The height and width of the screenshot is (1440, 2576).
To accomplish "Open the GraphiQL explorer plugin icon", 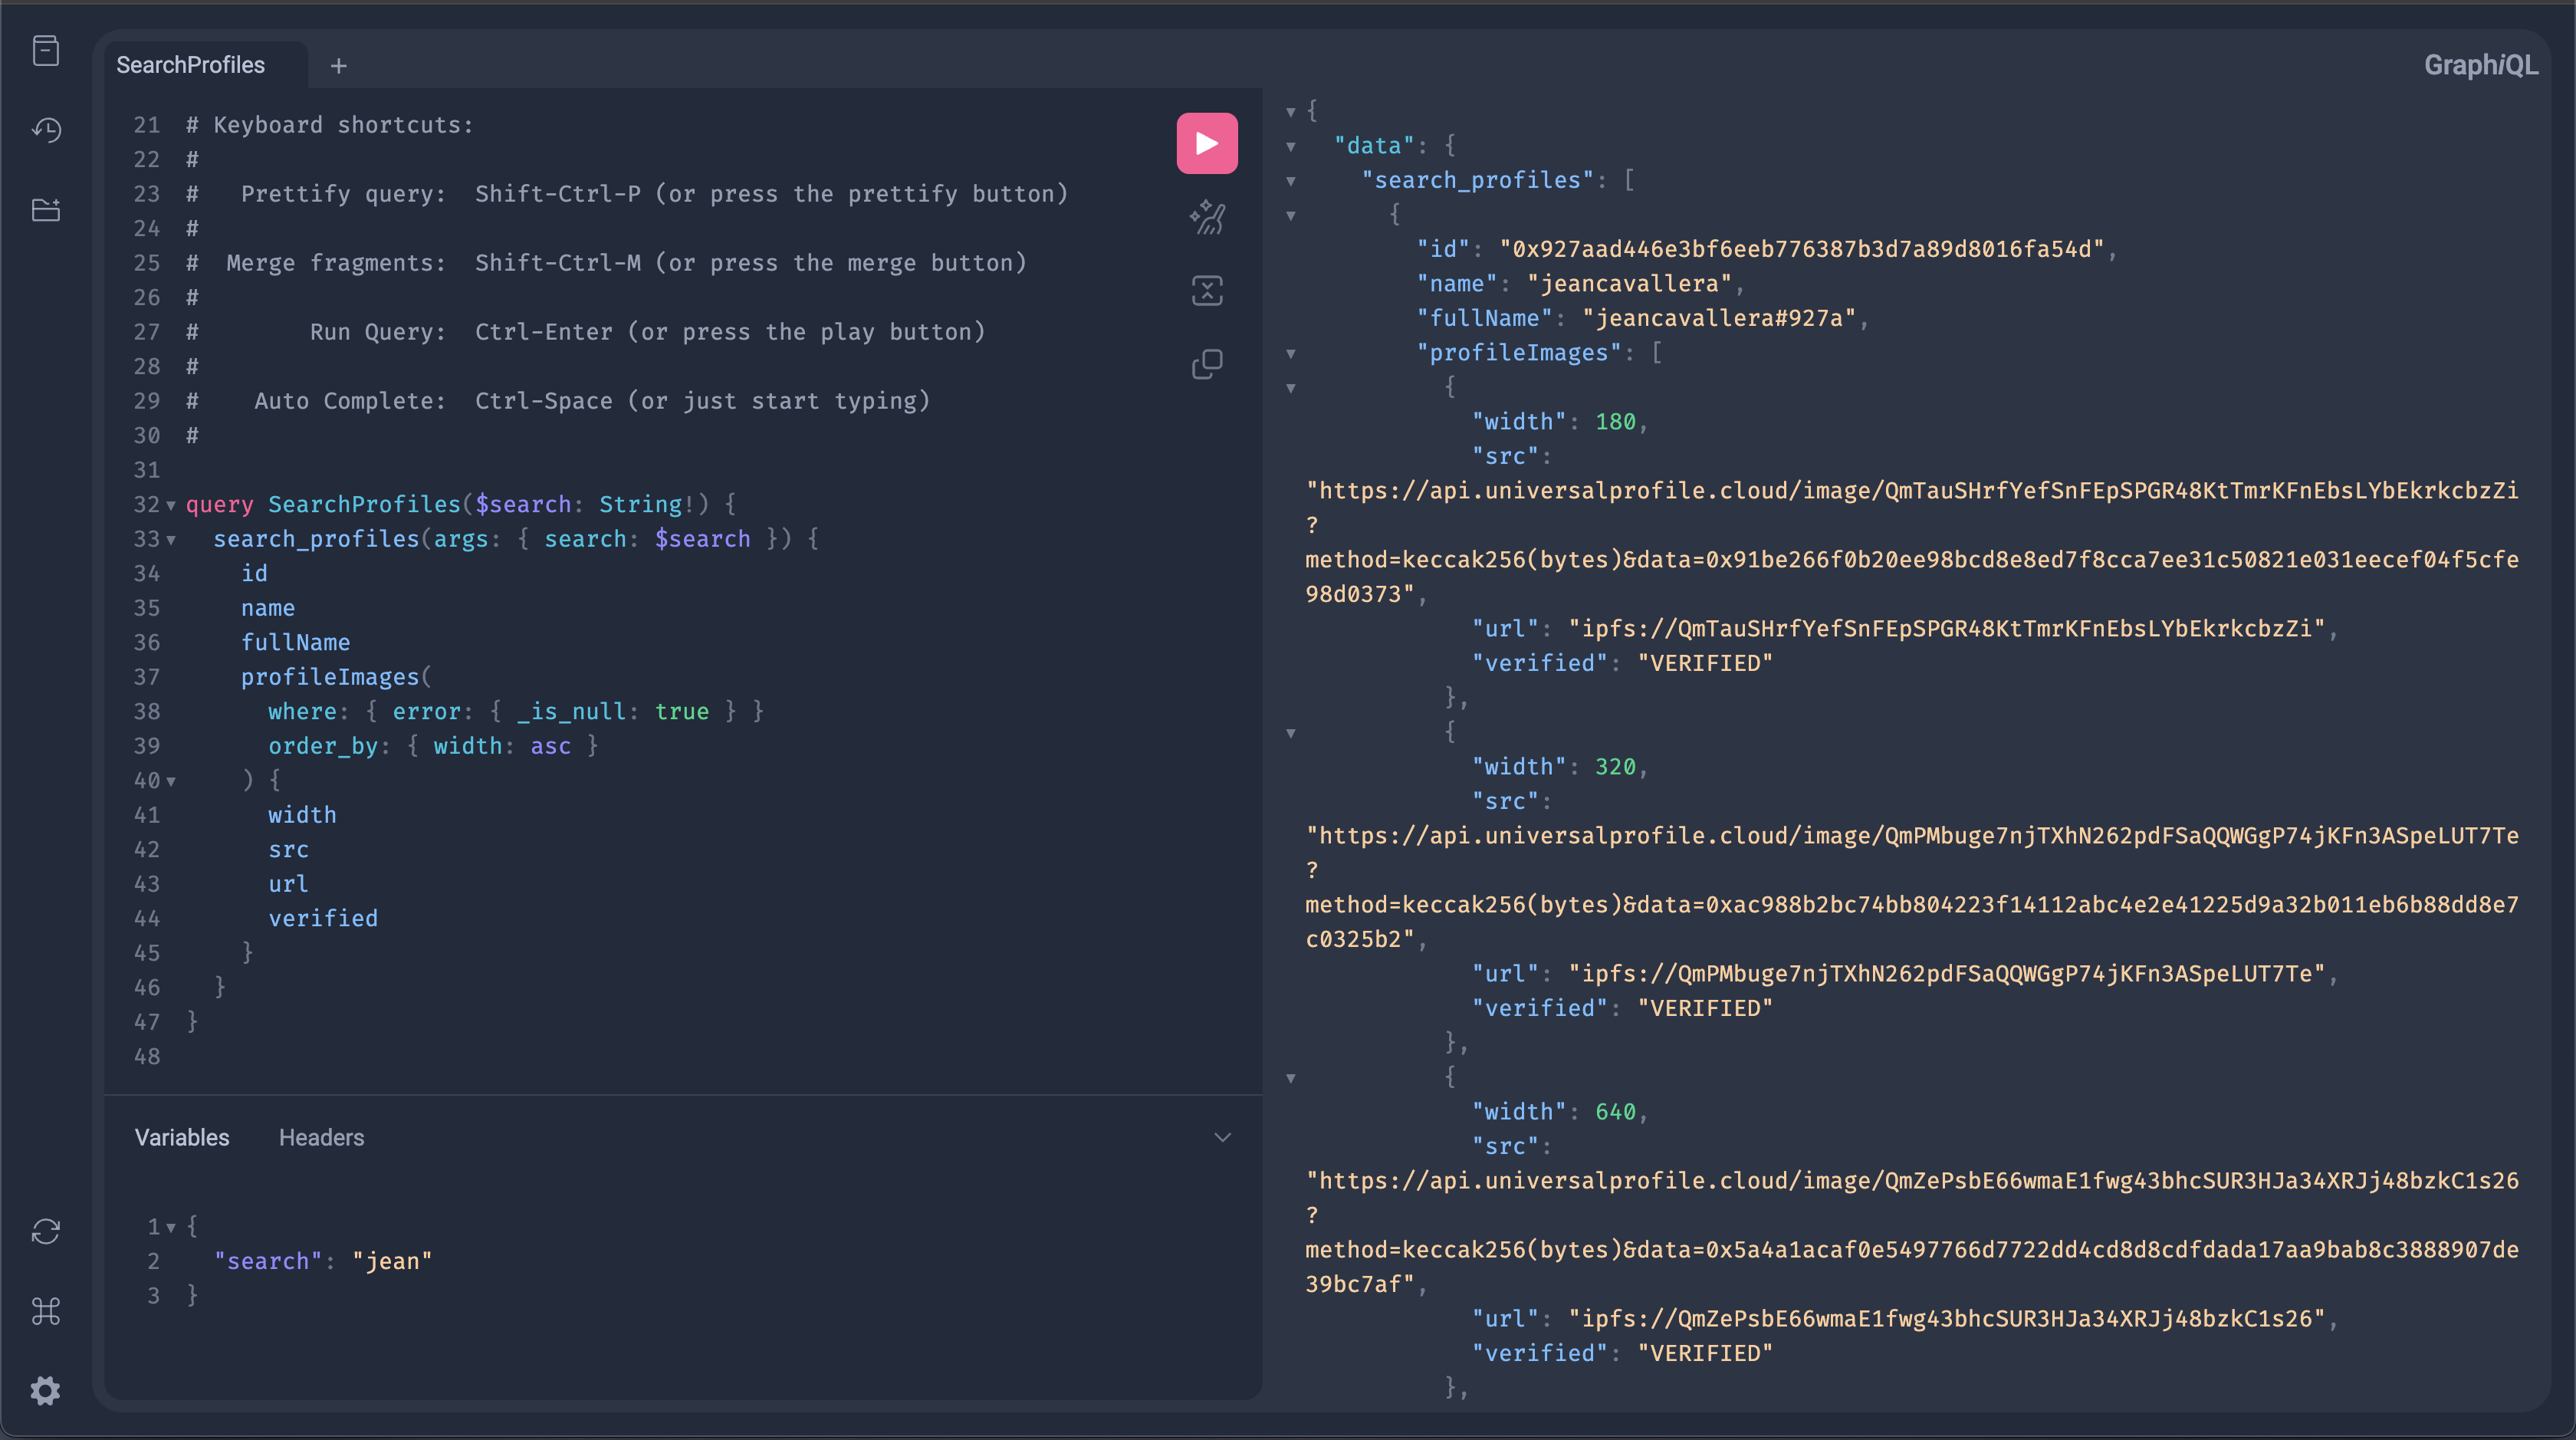I will (x=46, y=210).
